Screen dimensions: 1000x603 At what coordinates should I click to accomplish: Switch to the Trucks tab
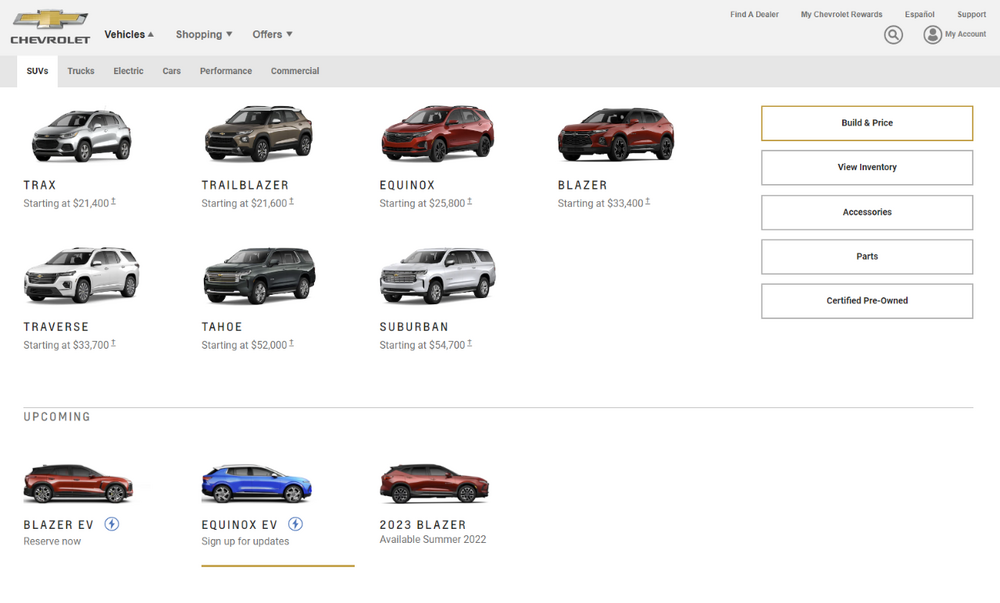click(x=81, y=71)
